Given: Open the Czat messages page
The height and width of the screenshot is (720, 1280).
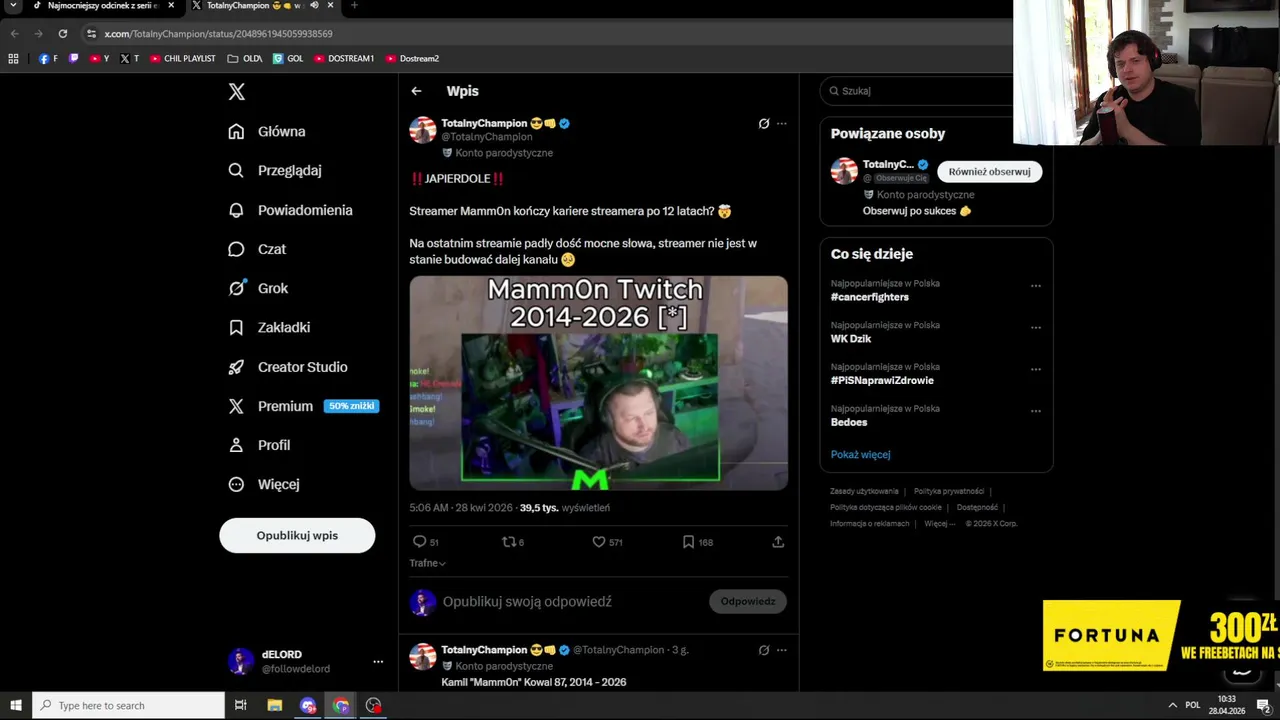Looking at the screenshot, I should click(x=257, y=249).
